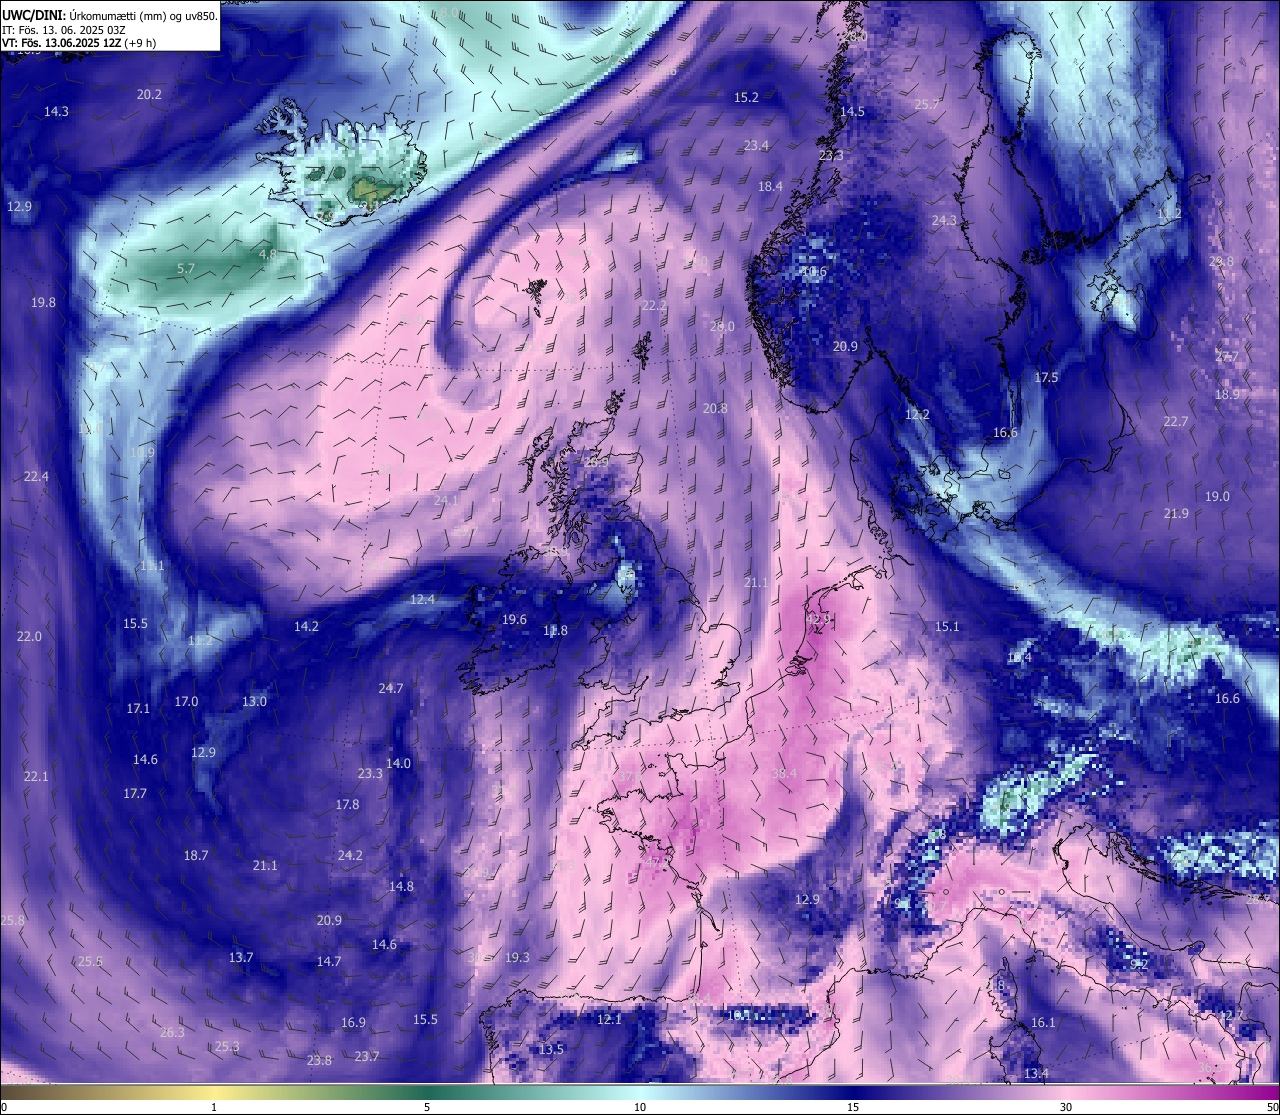Click the 17.1 value label
Viewport: 1280px width, 1115px height.
138,708
